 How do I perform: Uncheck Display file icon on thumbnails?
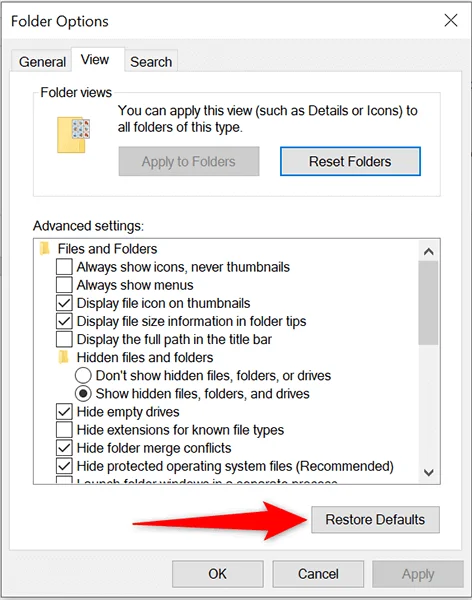pyautogui.click(x=64, y=303)
